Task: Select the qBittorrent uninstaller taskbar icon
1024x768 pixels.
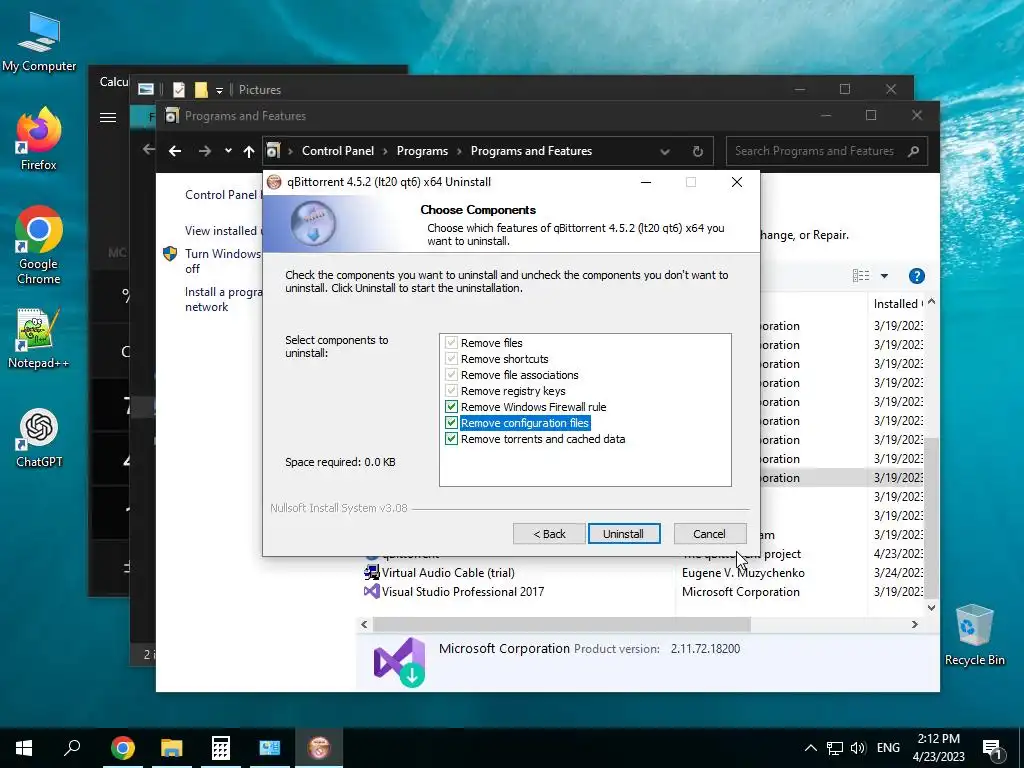Action: pos(319,748)
